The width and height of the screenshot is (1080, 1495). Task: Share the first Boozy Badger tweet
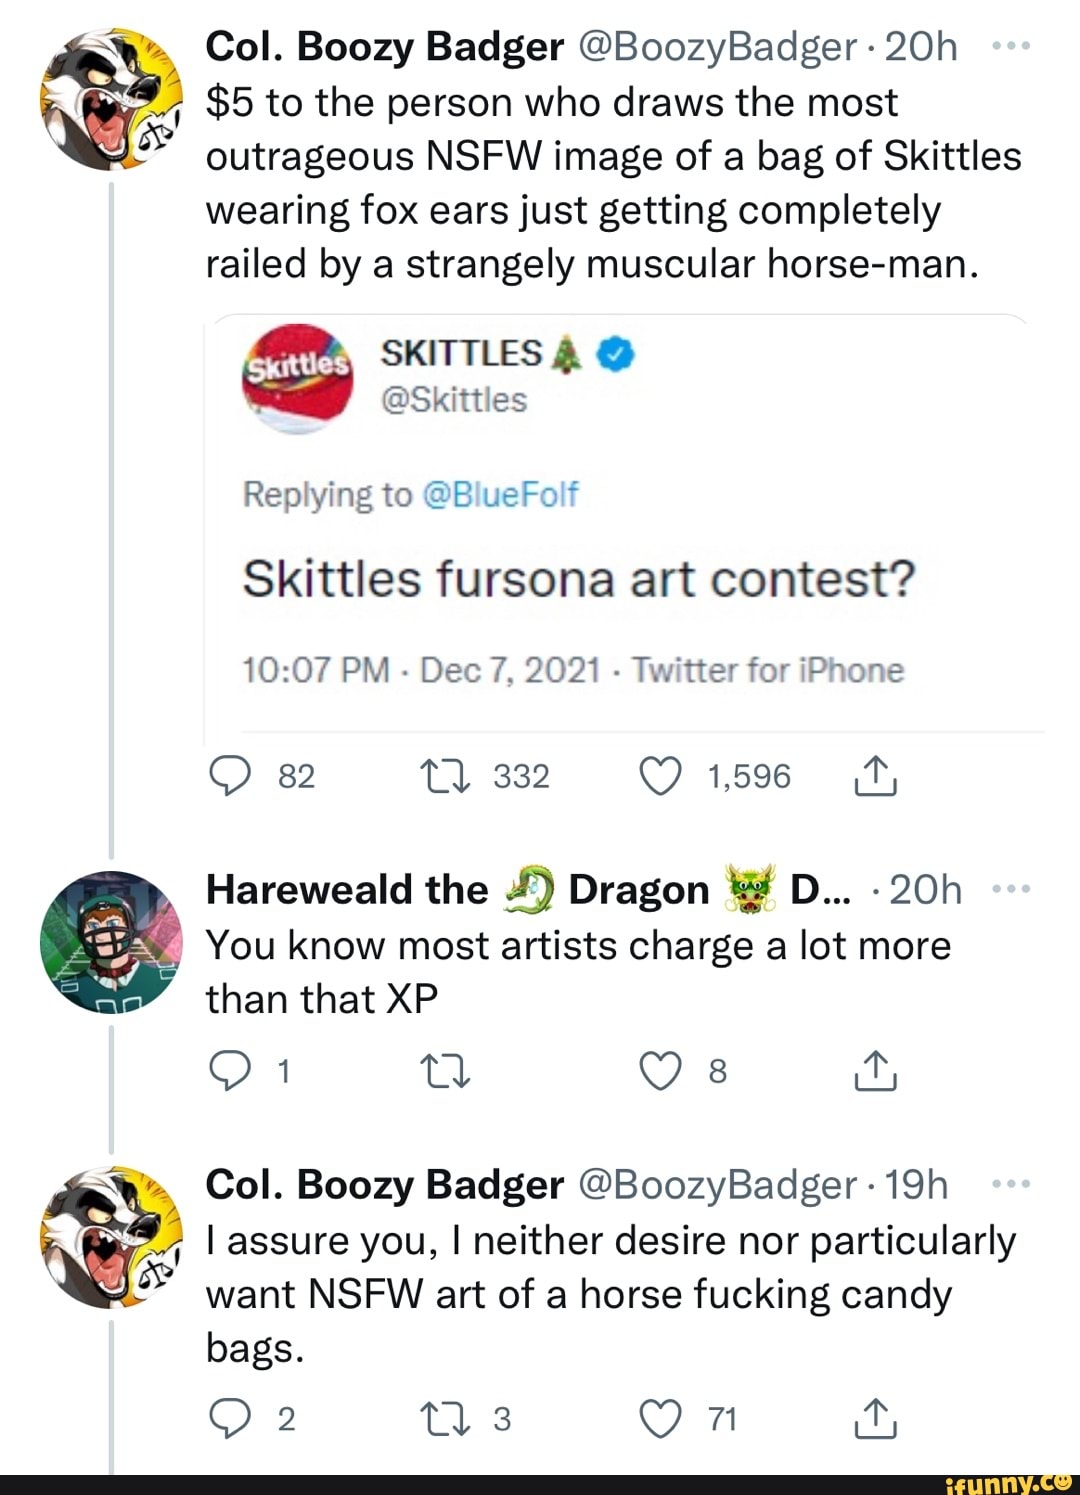coord(875,776)
